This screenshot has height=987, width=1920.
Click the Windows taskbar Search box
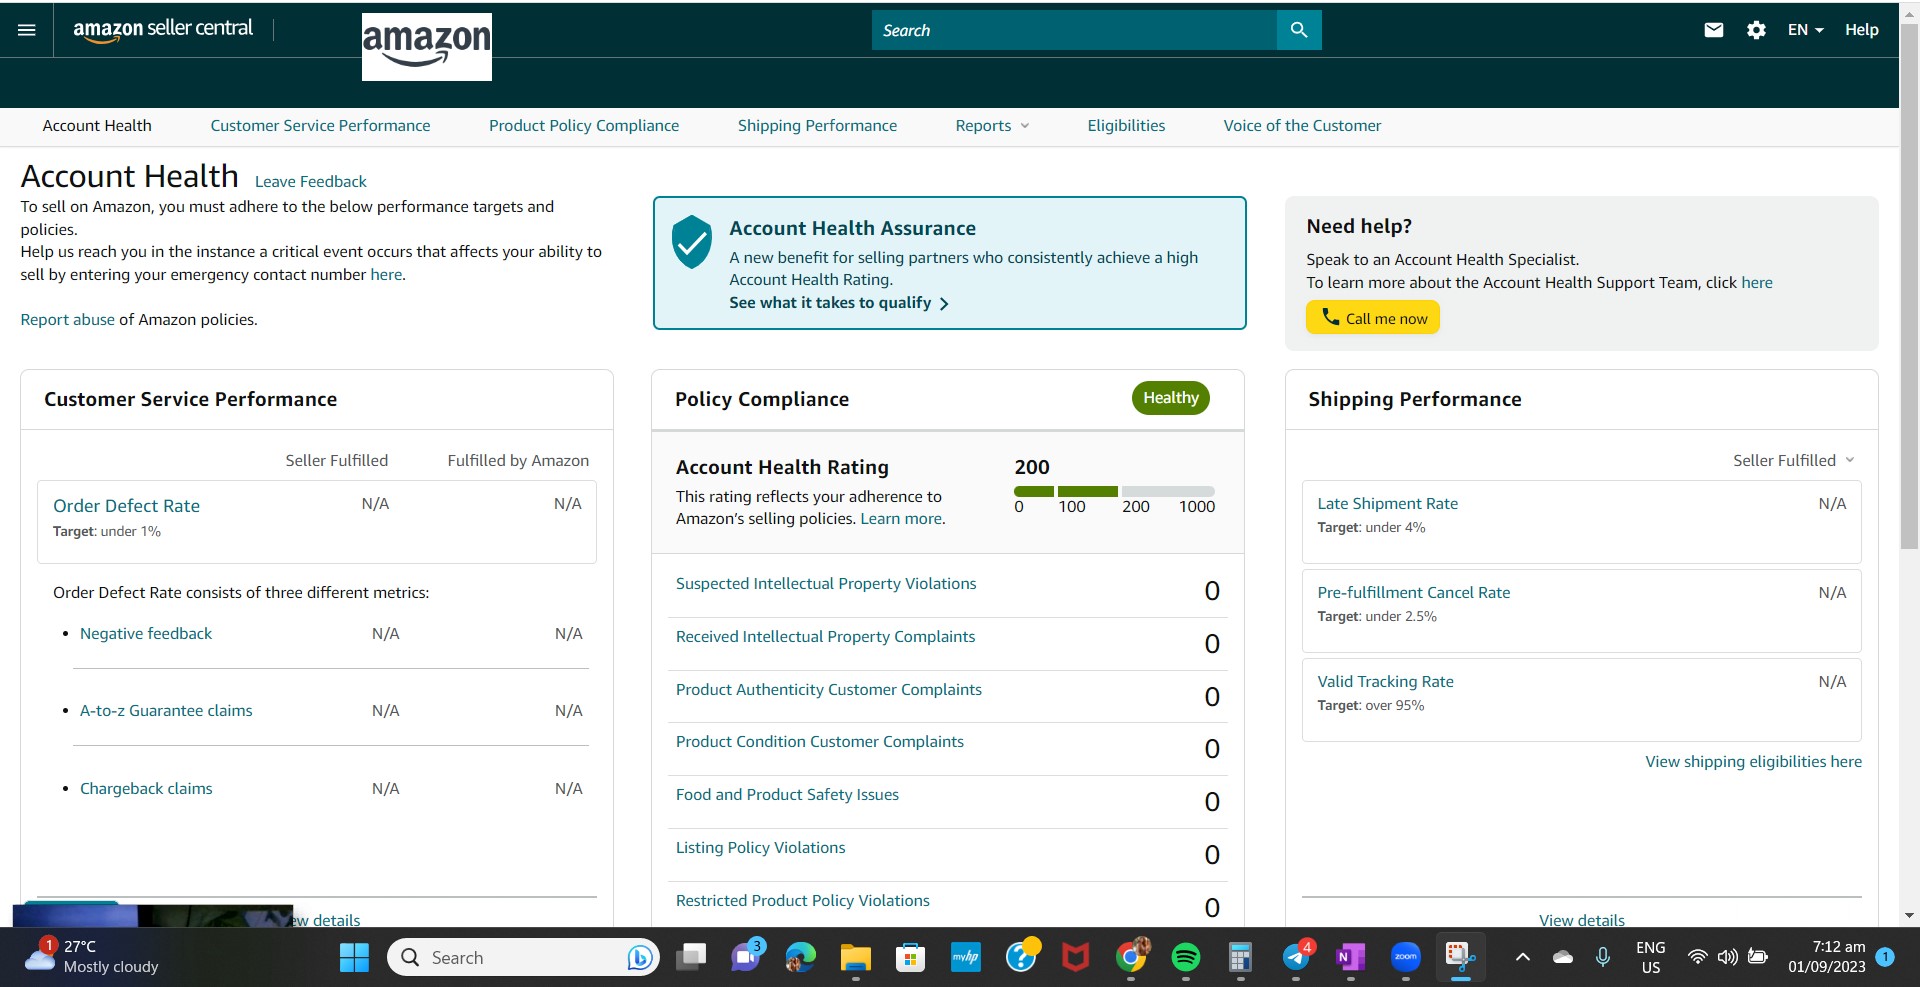click(523, 958)
